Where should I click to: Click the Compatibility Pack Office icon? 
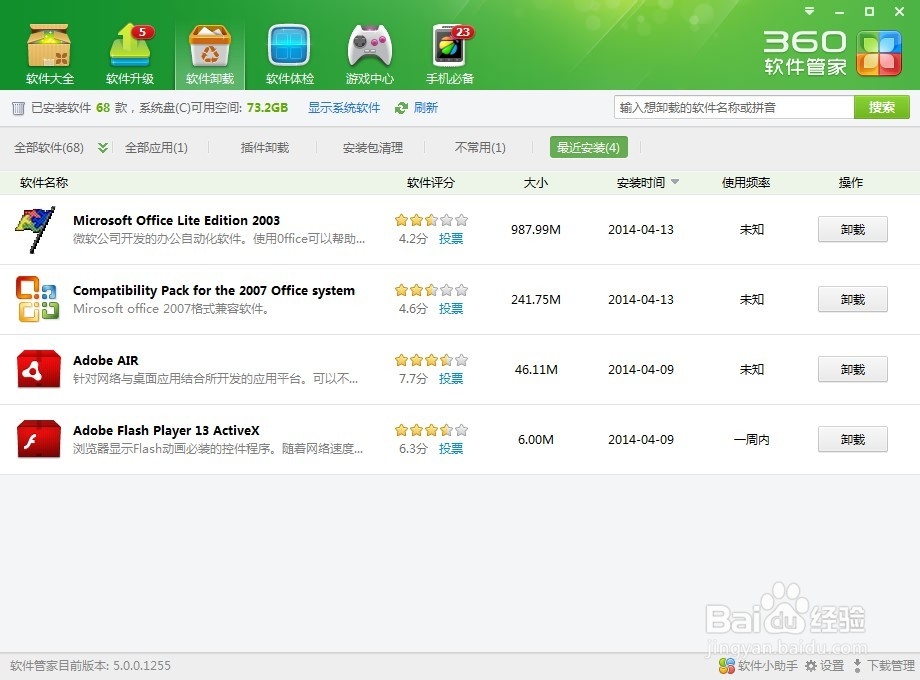pos(37,299)
